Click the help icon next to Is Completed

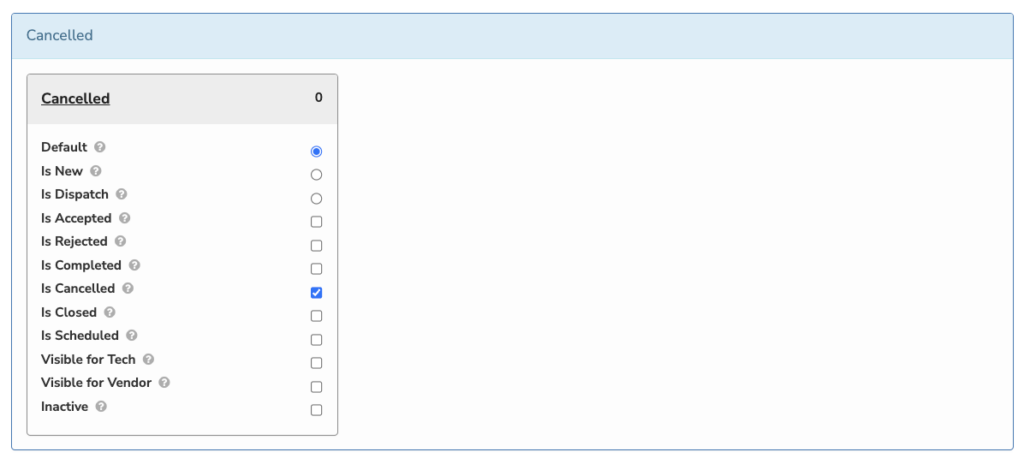(135, 265)
